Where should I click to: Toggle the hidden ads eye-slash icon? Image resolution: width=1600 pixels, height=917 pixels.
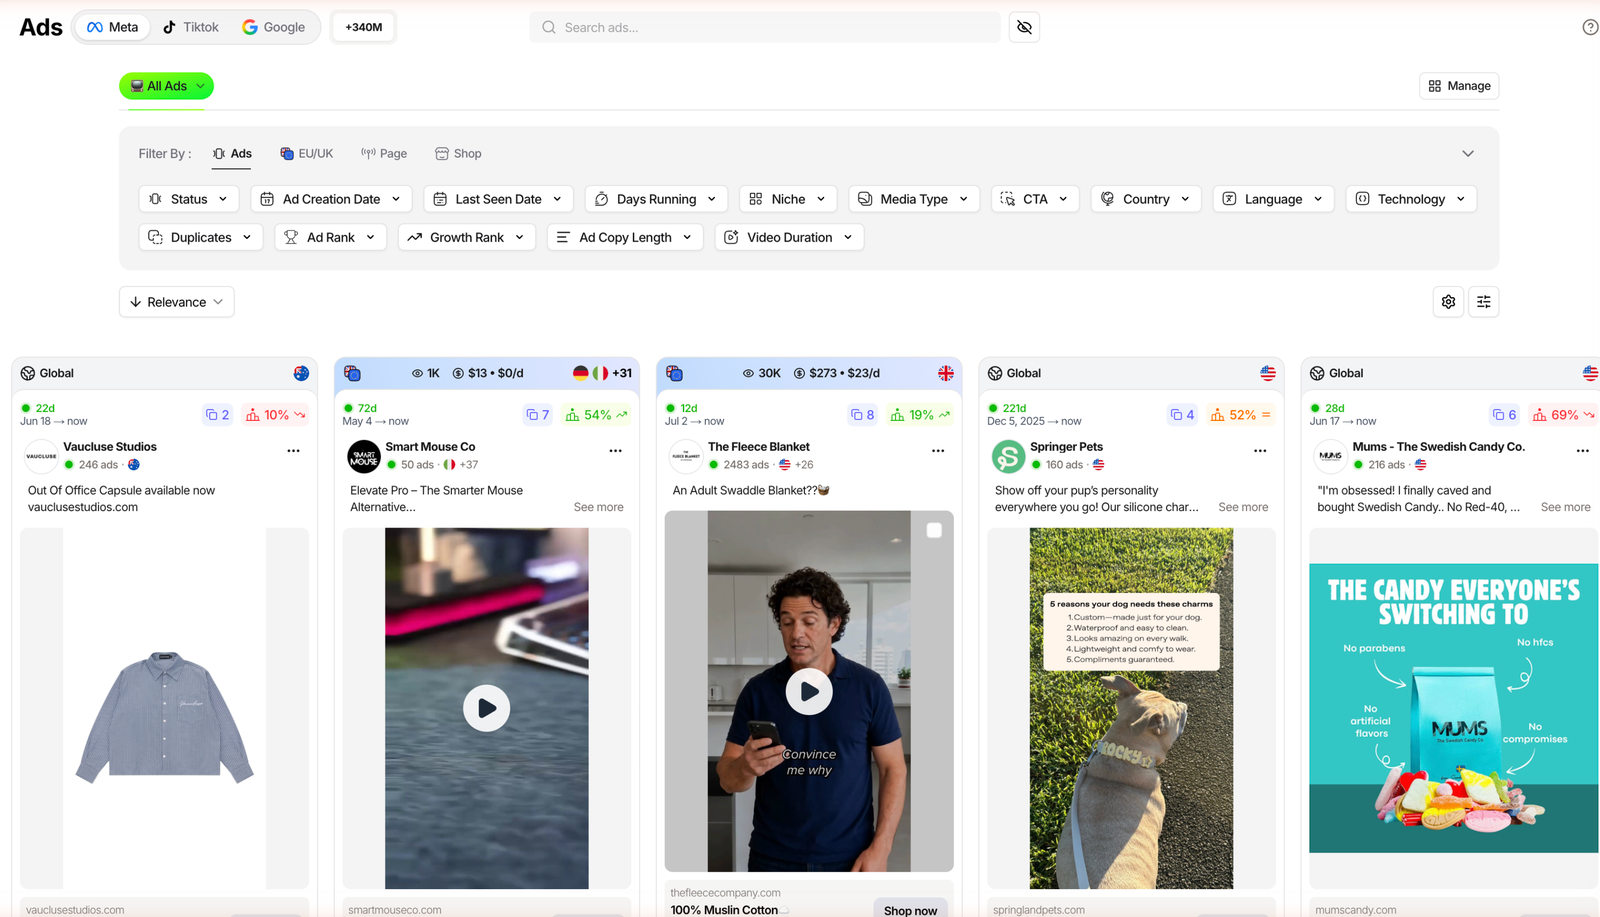[x=1024, y=27]
